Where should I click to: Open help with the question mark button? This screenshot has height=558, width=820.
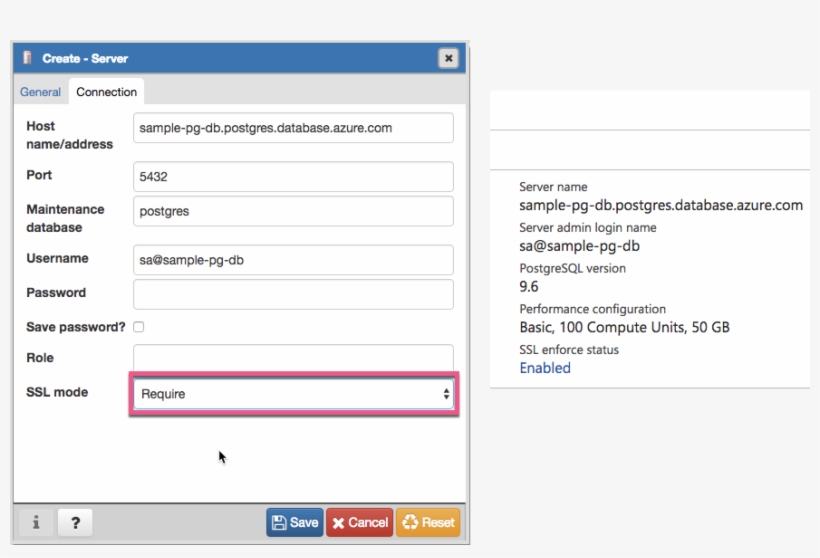pyautogui.click(x=75, y=522)
